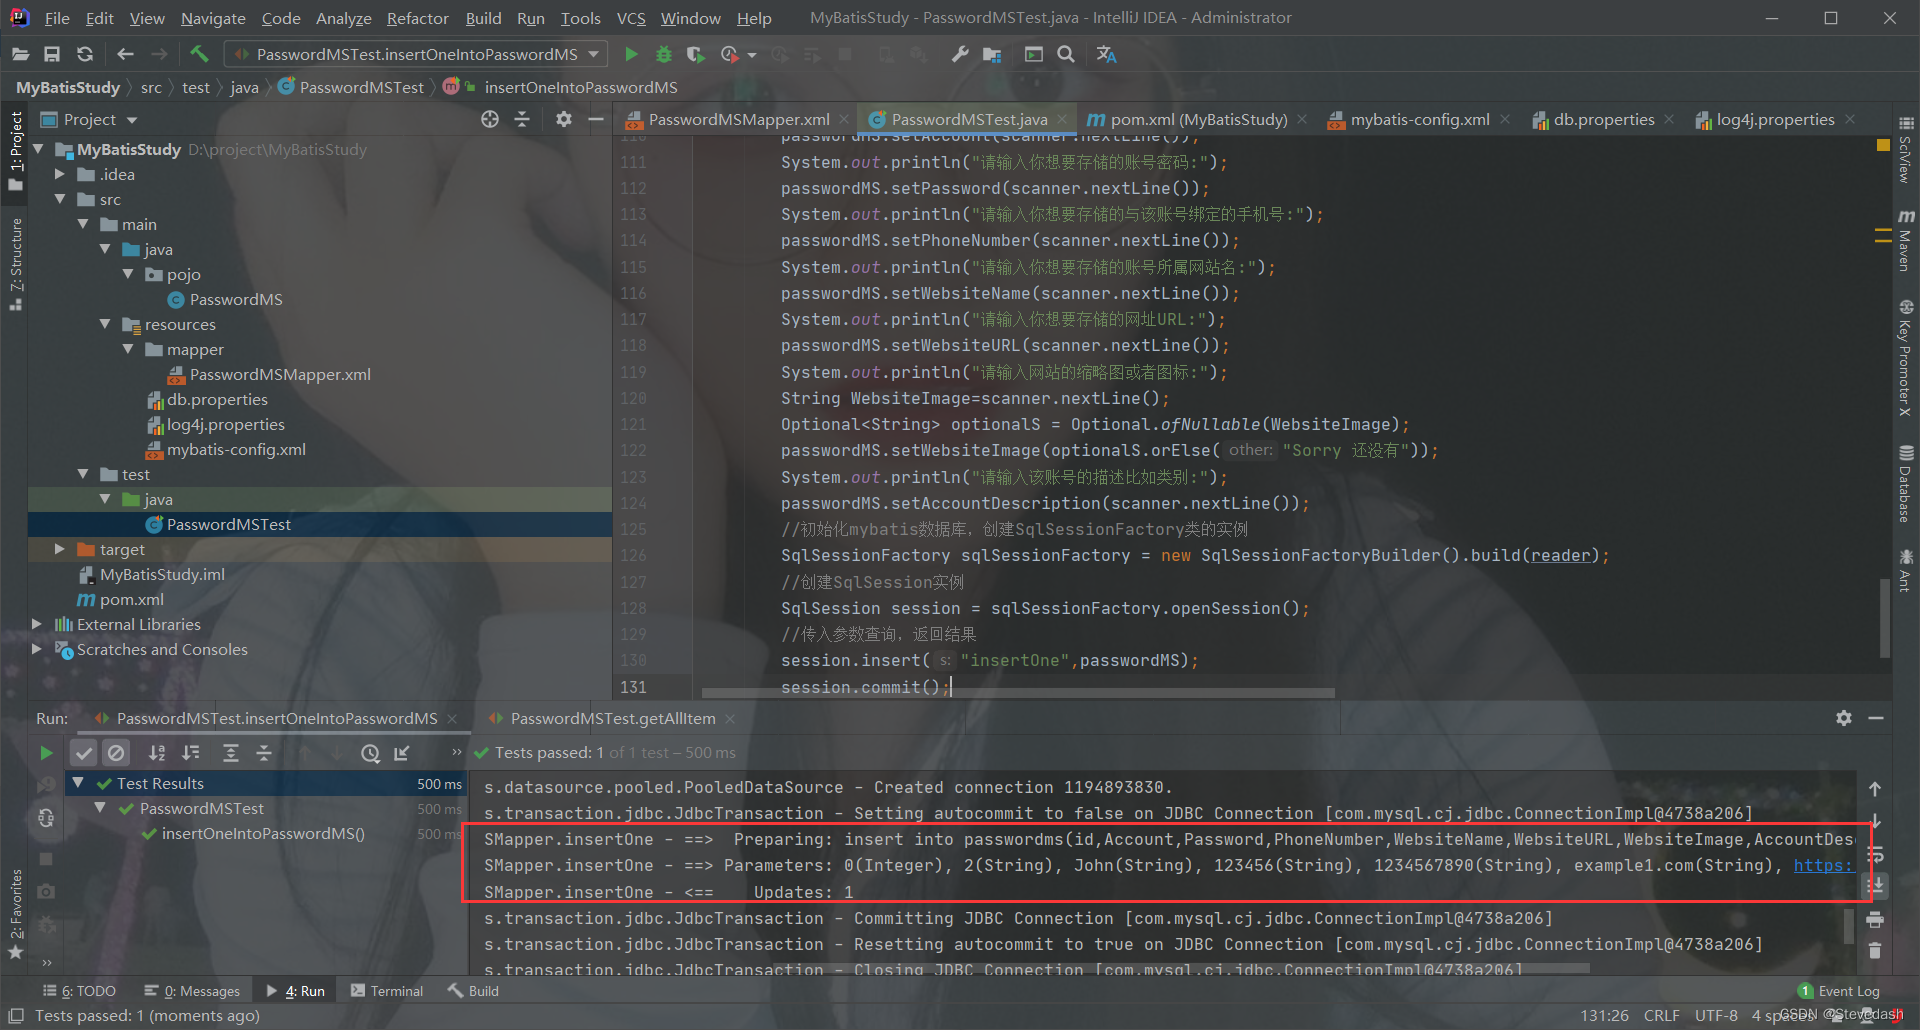Click the green Run button in main toolbar
The width and height of the screenshot is (1920, 1030).
click(631, 54)
